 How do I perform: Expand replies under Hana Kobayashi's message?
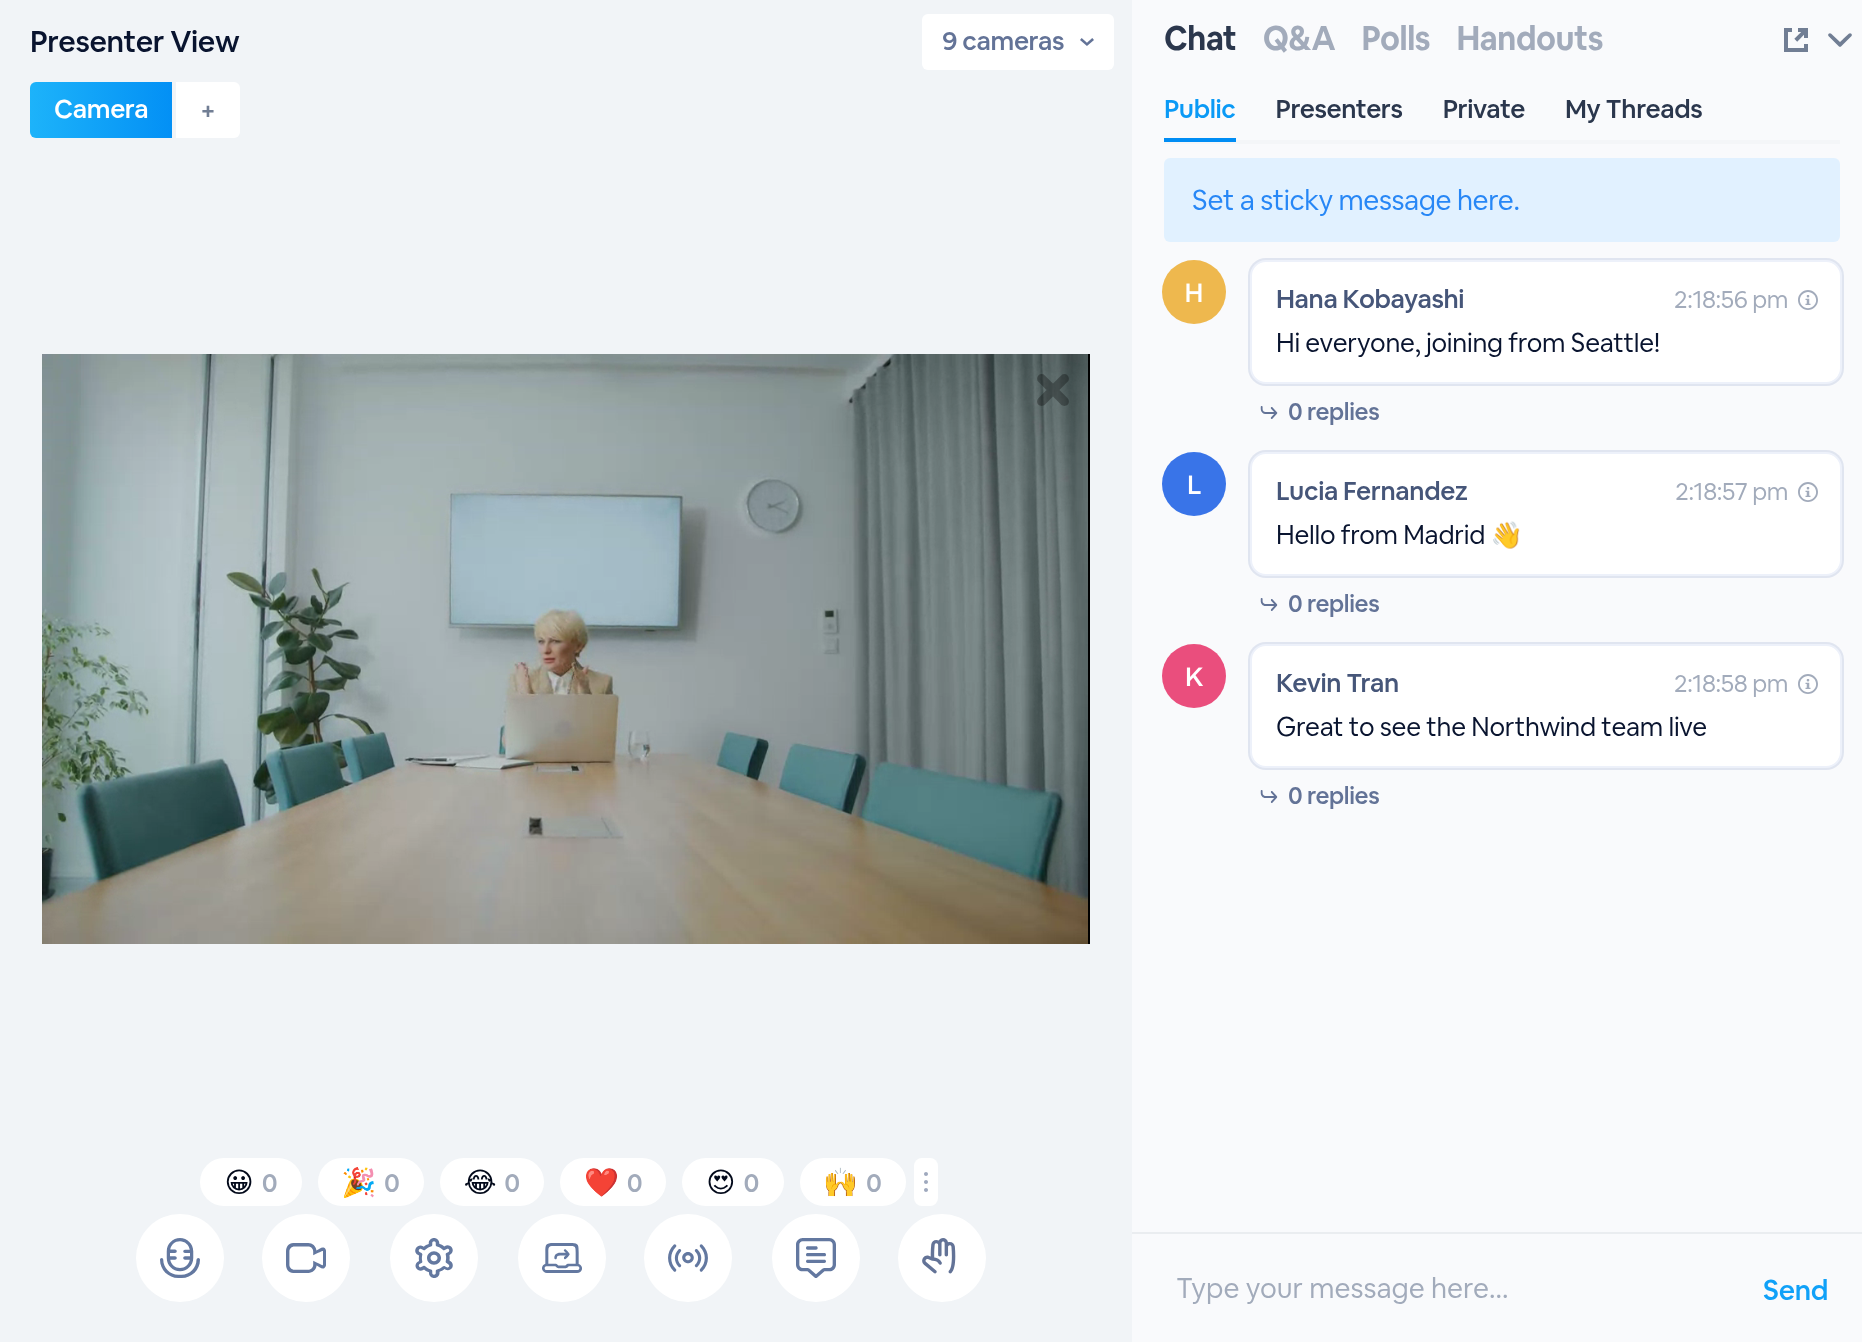pyautogui.click(x=1319, y=412)
